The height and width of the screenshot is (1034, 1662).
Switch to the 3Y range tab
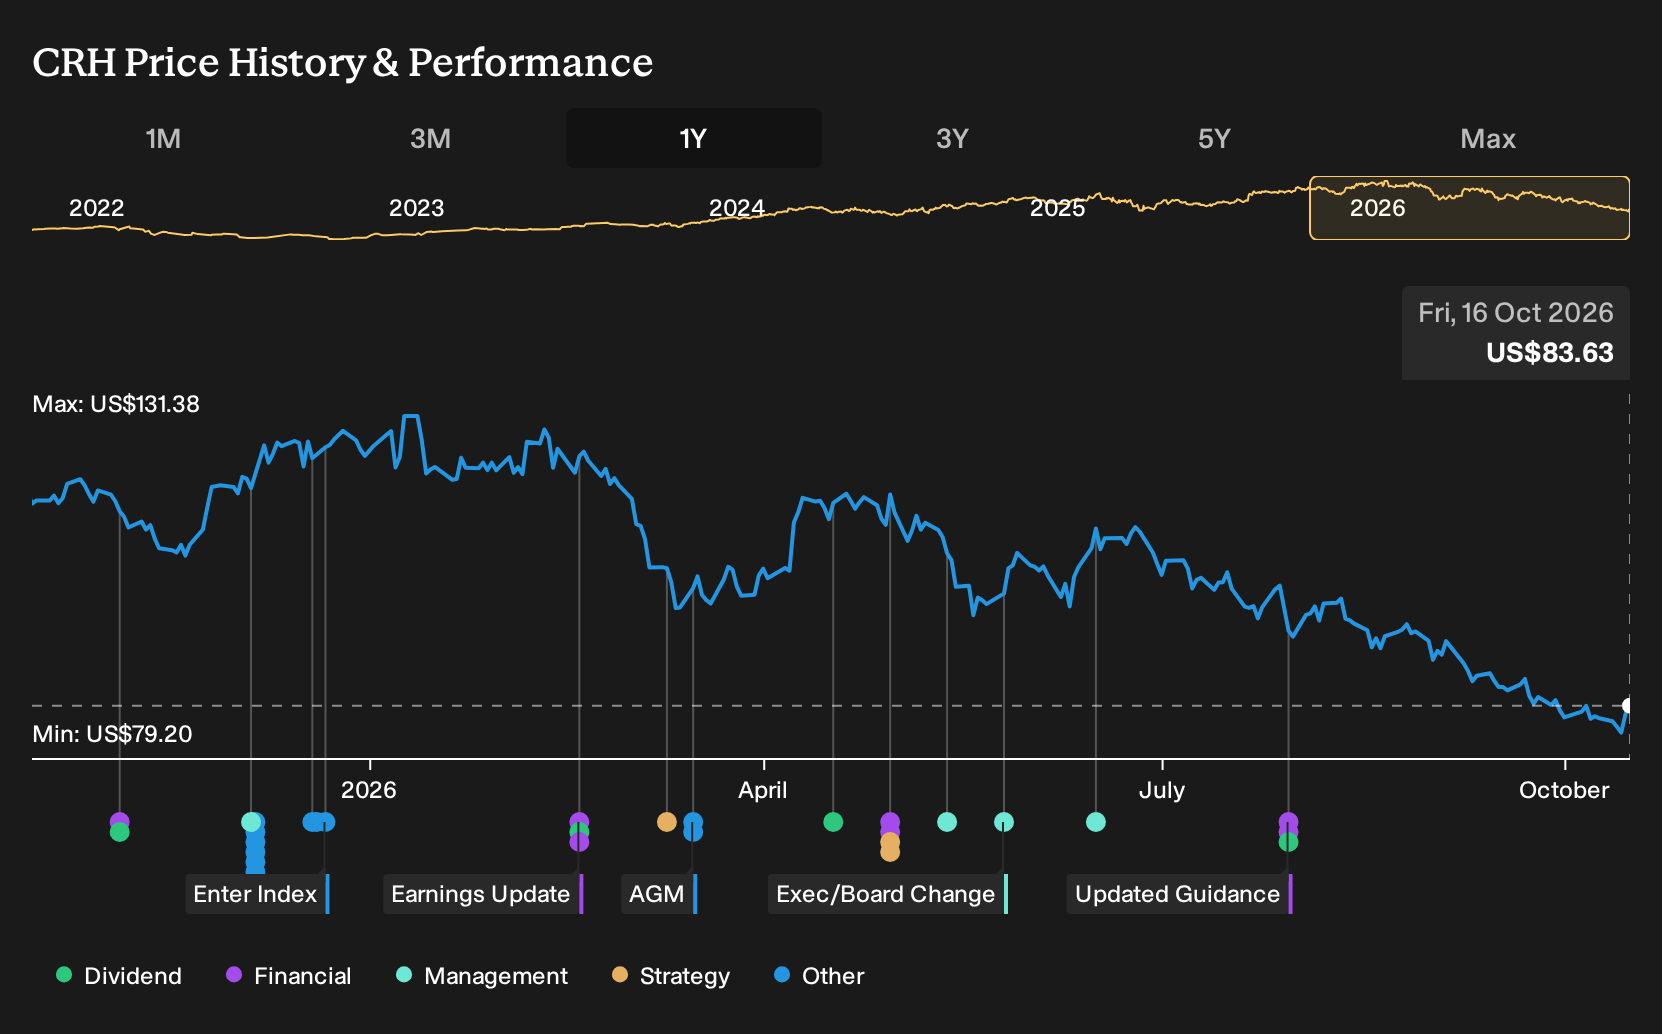point(952,138)
